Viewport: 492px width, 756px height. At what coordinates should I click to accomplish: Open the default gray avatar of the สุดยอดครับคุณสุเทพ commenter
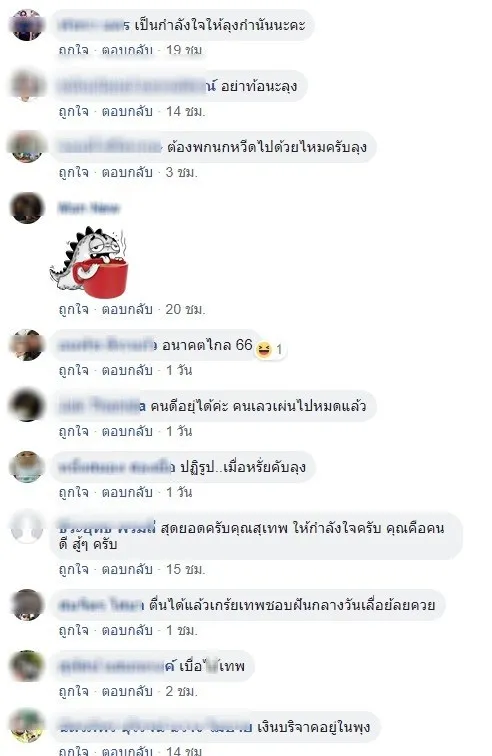(x=27, y=527)
